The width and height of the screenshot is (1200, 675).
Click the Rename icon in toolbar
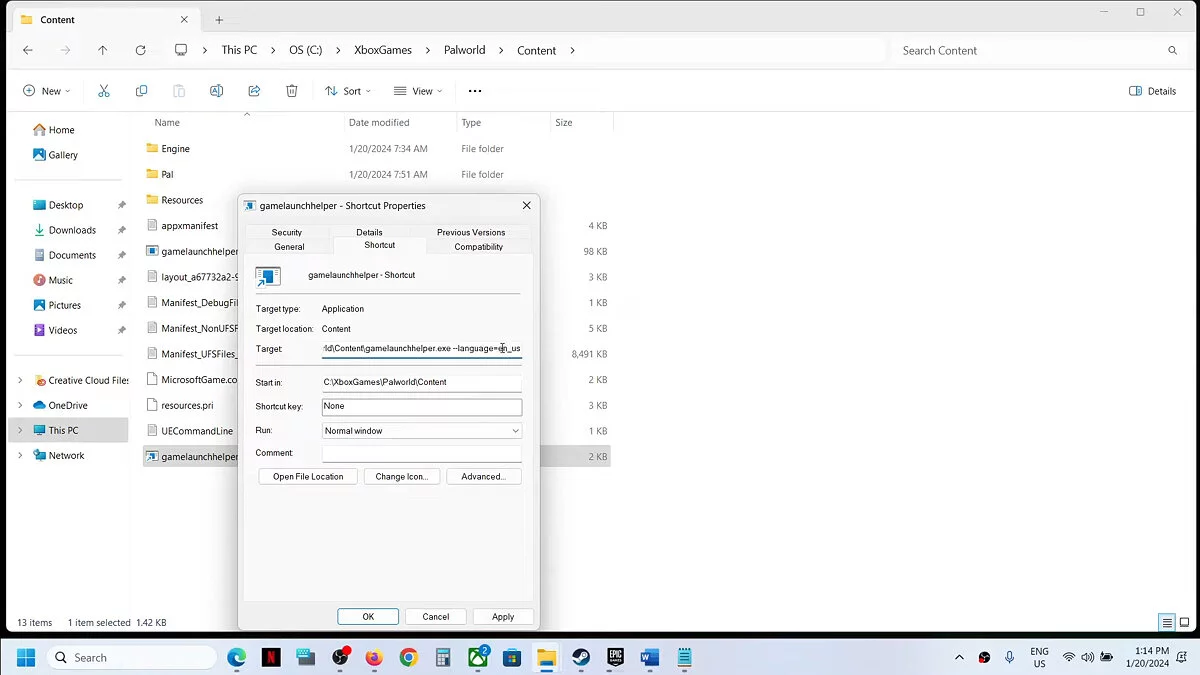pyautogui.click(x=216, y=91)
